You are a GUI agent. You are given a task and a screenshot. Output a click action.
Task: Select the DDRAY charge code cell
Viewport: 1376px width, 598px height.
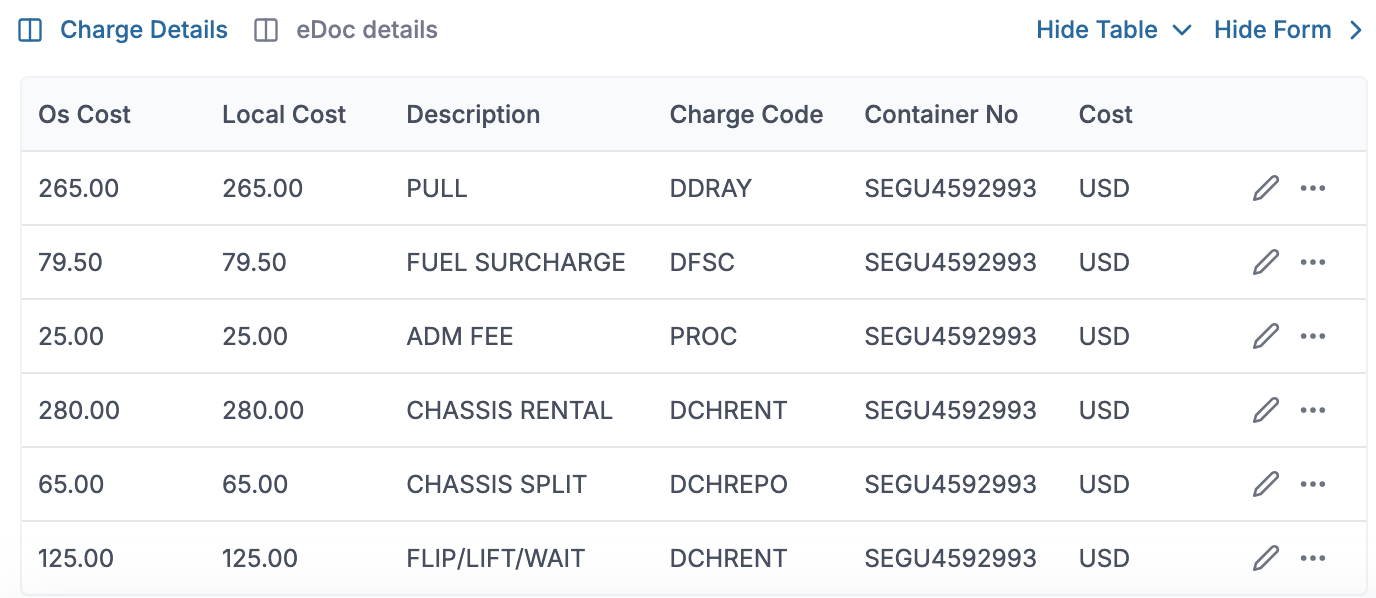coord(710,188)
